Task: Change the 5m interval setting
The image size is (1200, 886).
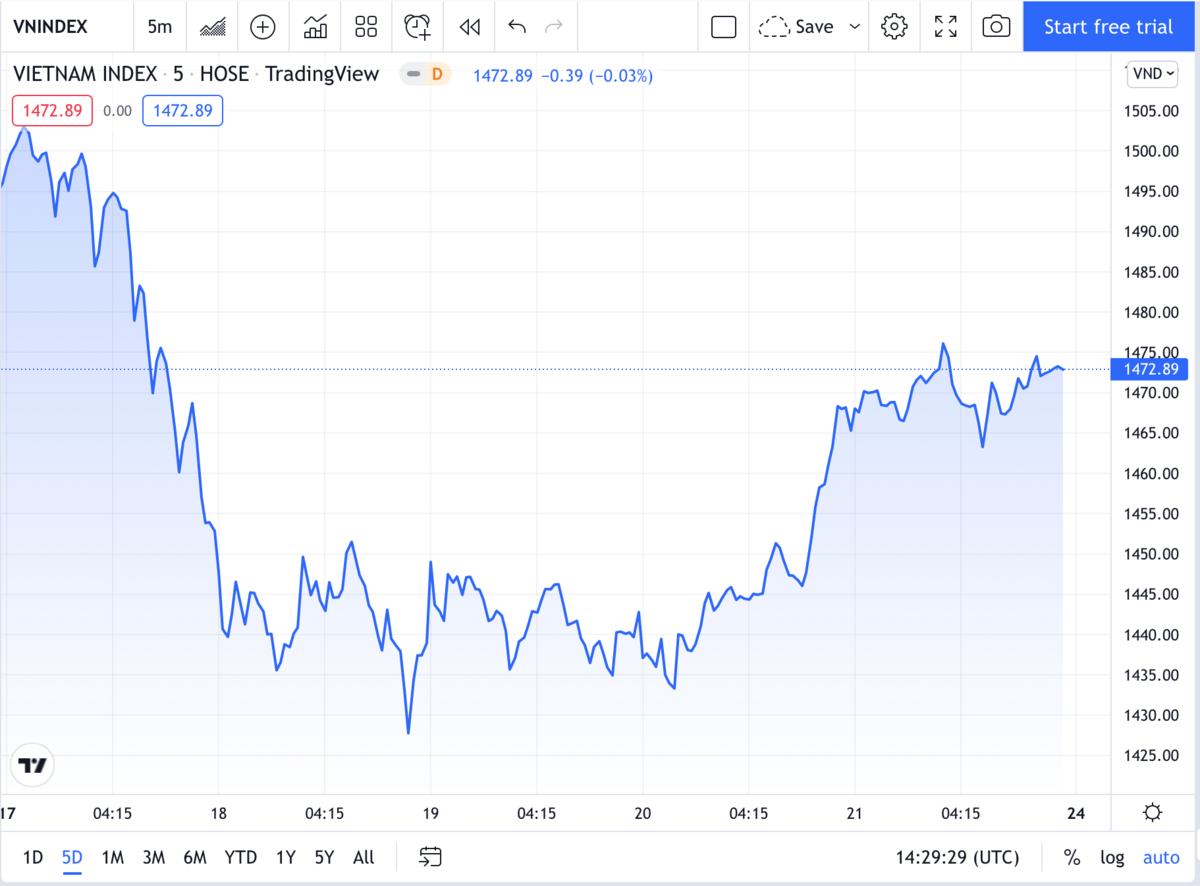Action: pos(159,27)
